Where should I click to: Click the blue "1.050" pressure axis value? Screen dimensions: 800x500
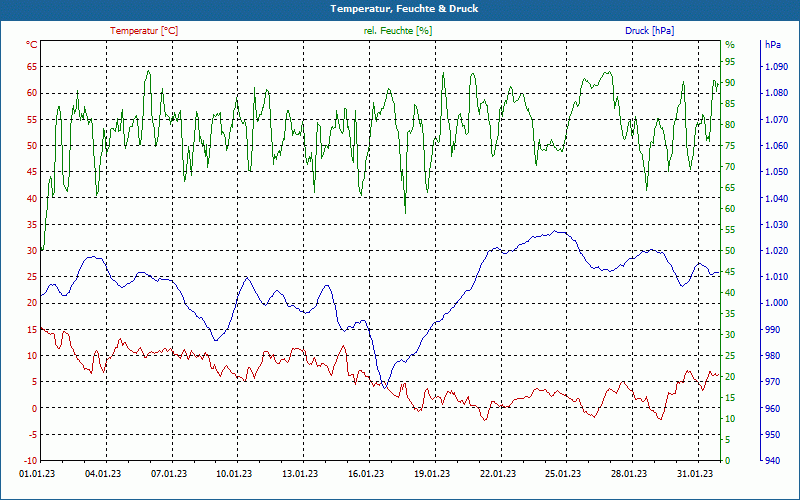(x=777, y=172)
